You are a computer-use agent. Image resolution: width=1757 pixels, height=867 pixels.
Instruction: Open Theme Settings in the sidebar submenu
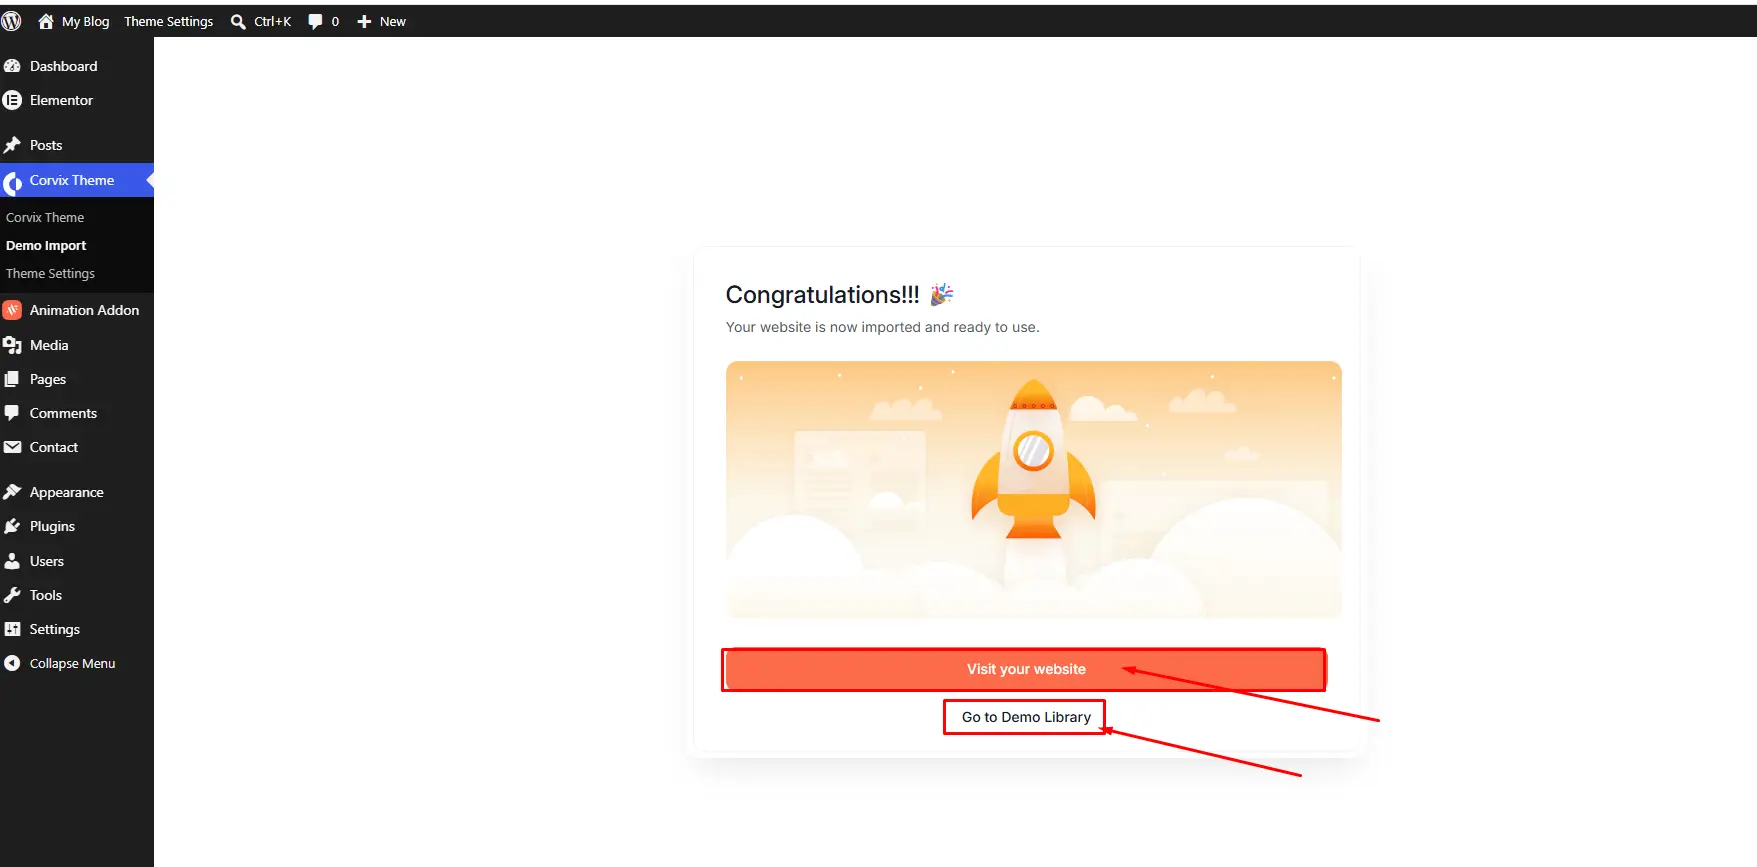(x=50, y=273)
